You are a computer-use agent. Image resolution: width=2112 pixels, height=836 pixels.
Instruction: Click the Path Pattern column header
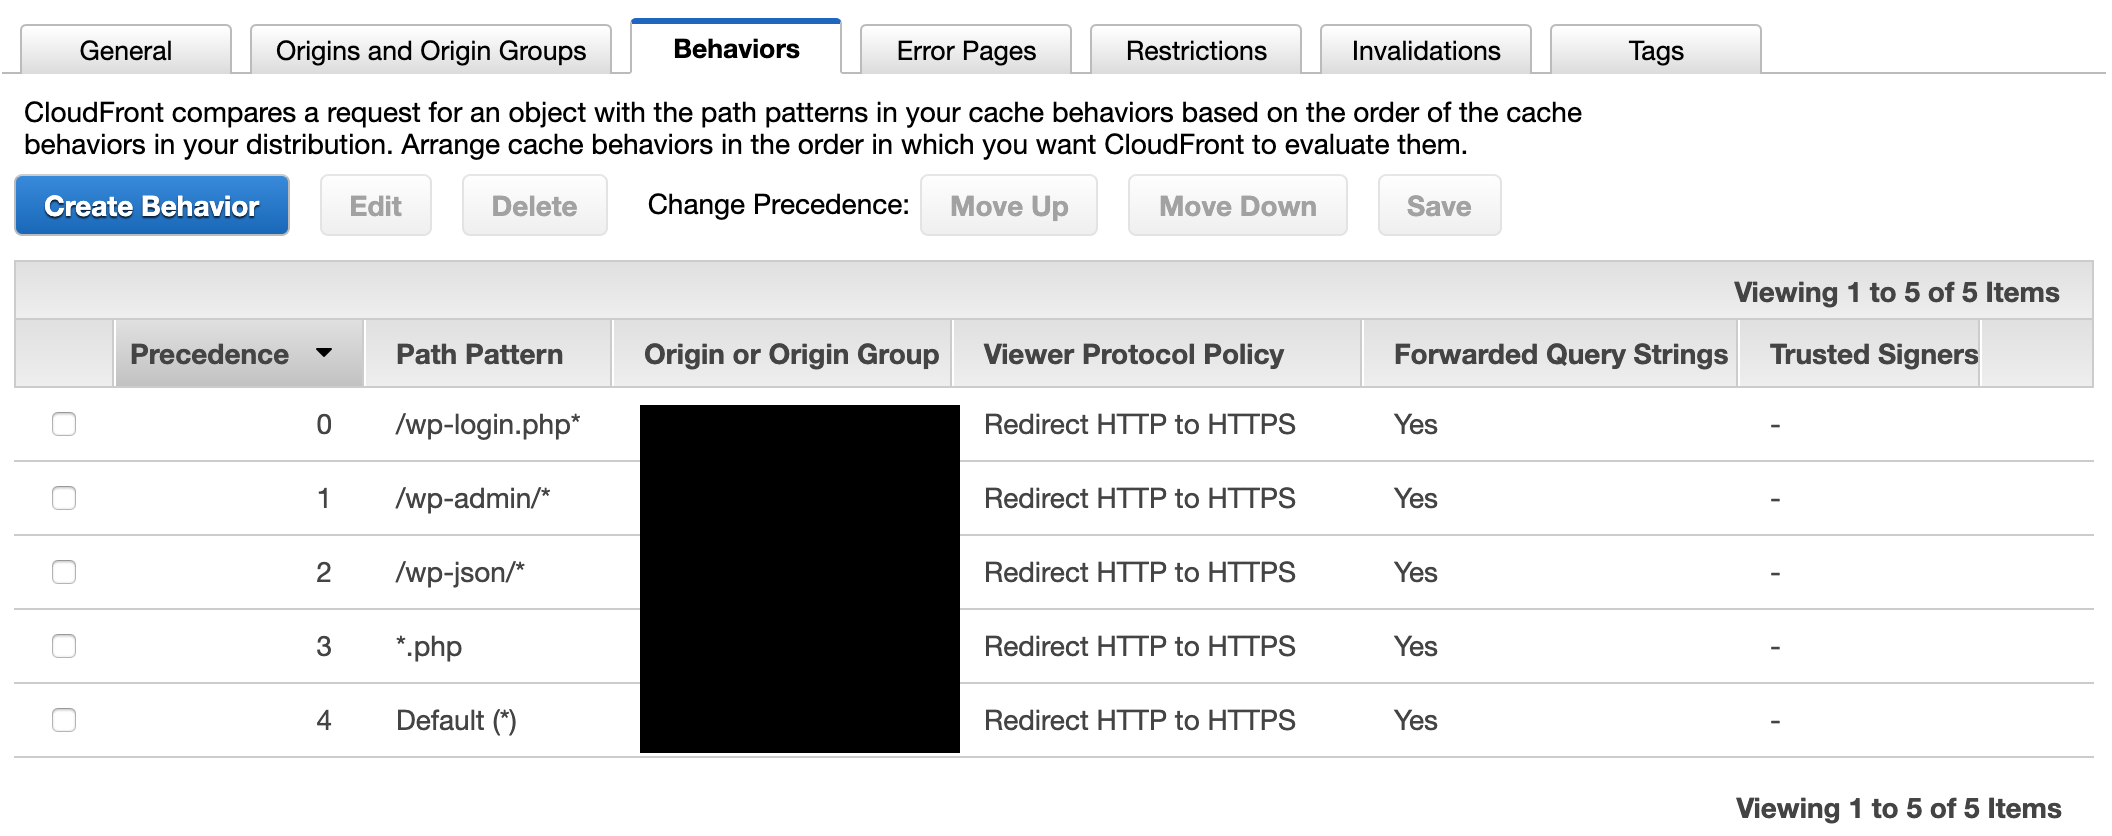click(x=480, y=354)
